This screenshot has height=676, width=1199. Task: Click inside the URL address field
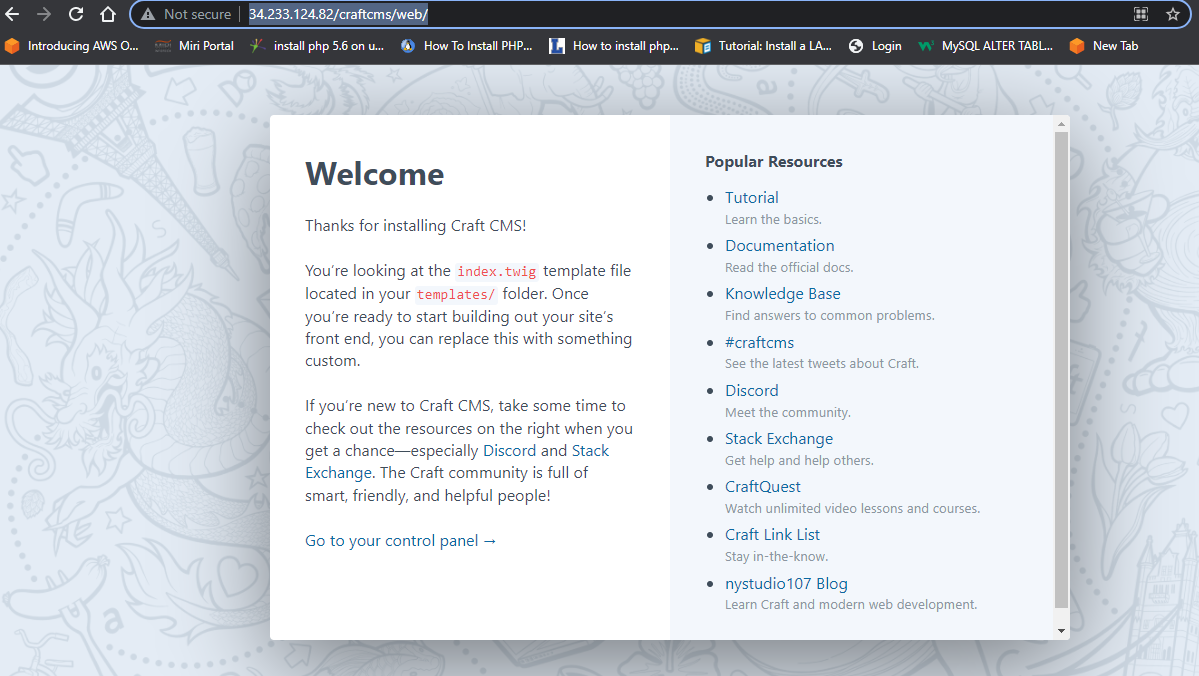(x=700, y=14)
